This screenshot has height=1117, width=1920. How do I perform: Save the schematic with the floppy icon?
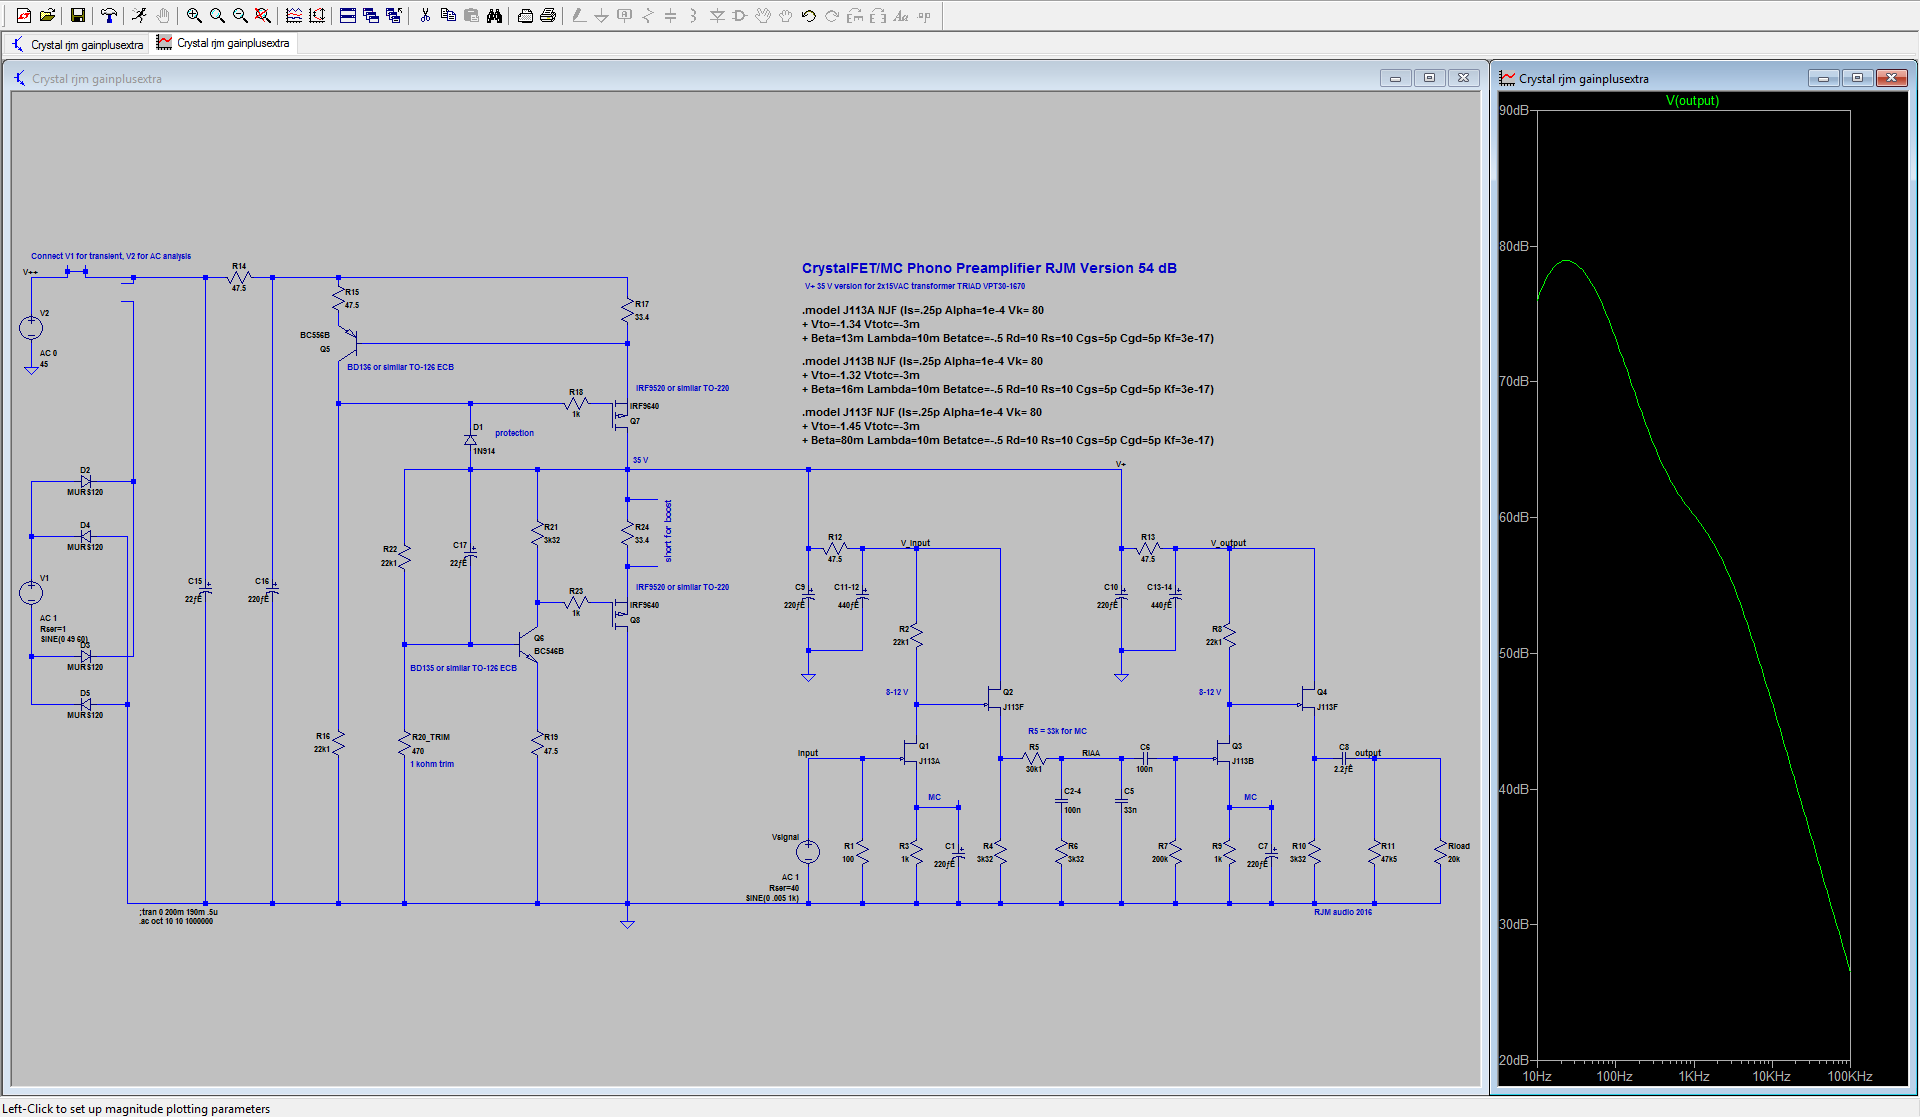[x=77, y=15]
